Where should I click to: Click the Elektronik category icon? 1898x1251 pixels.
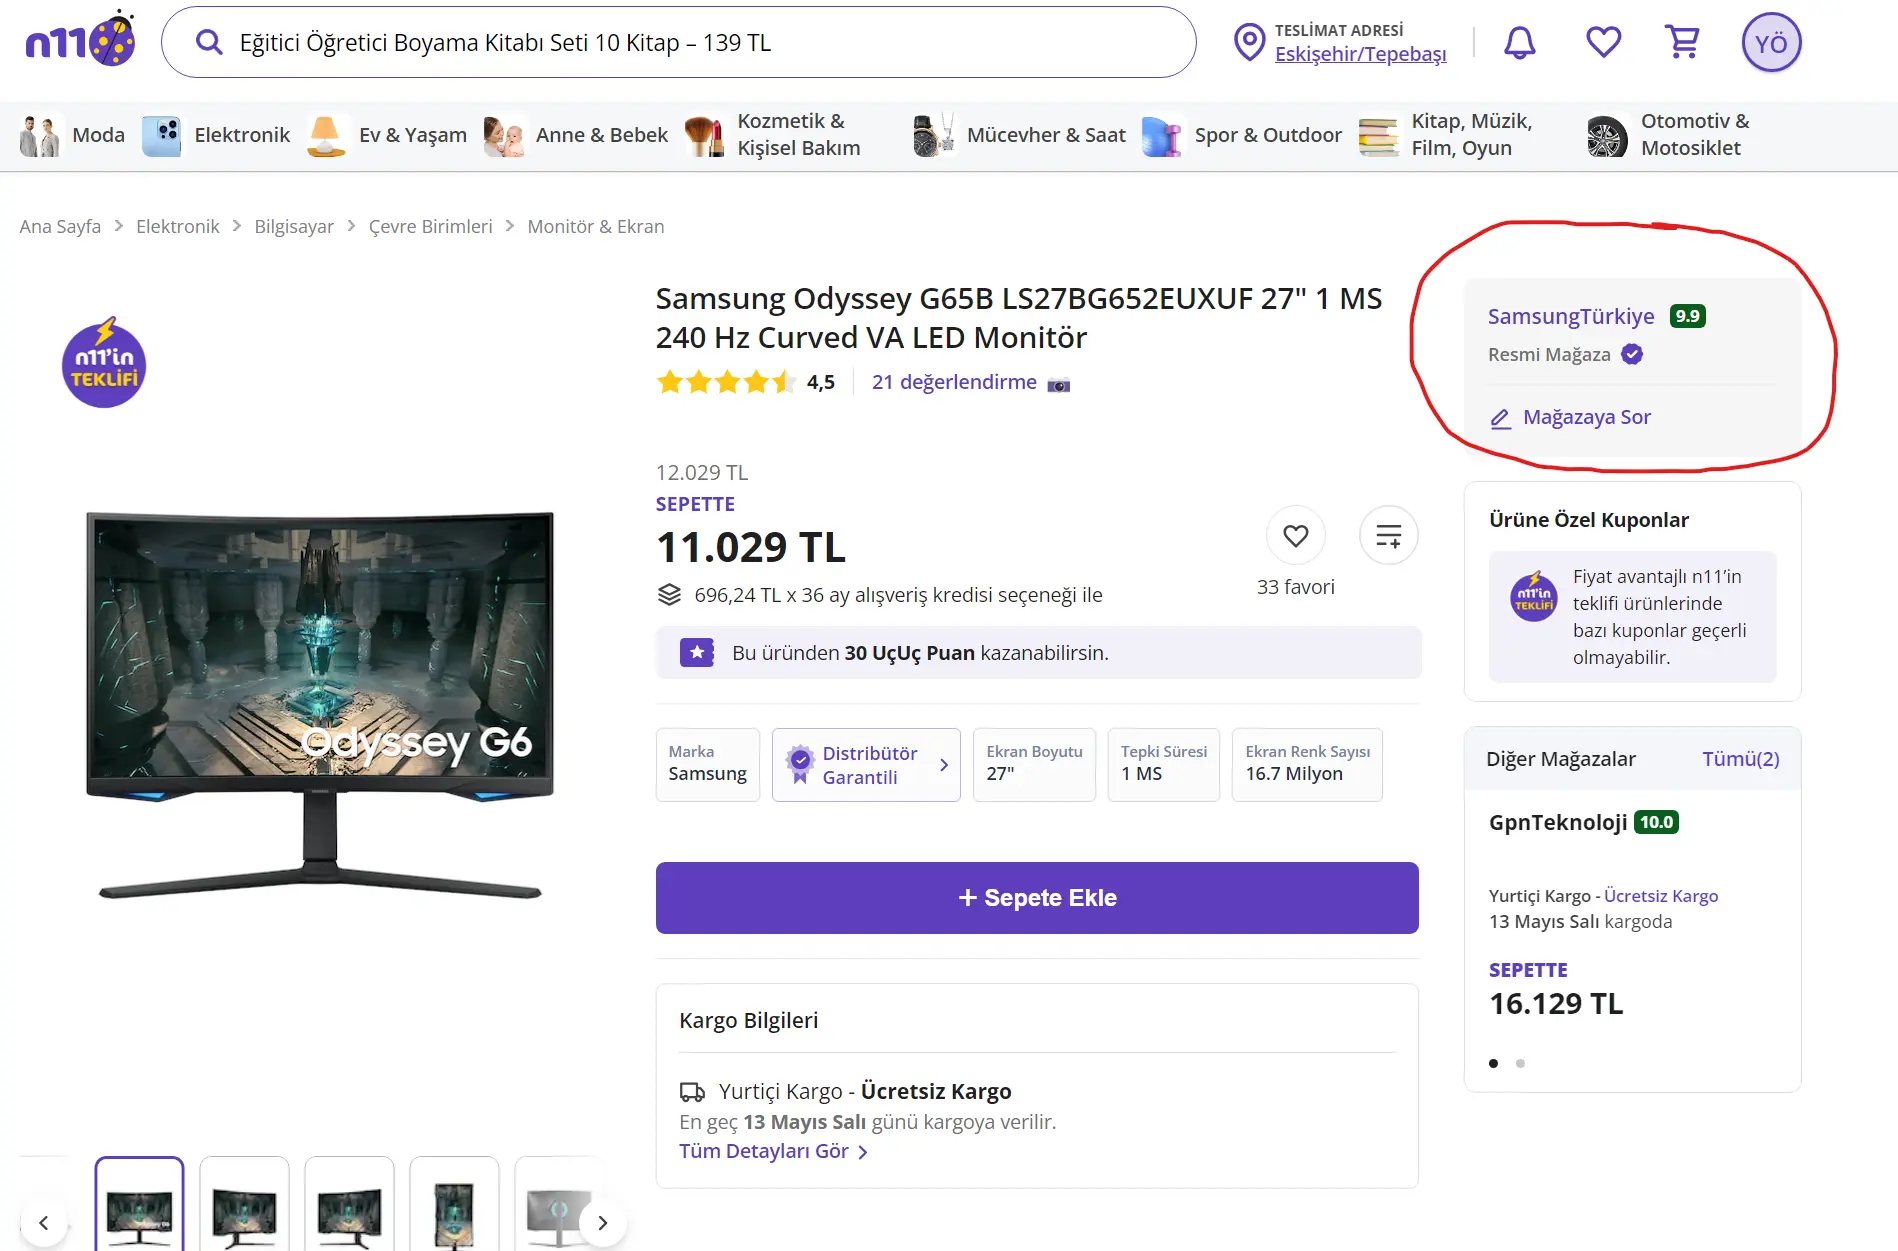[x=162, y=135]
